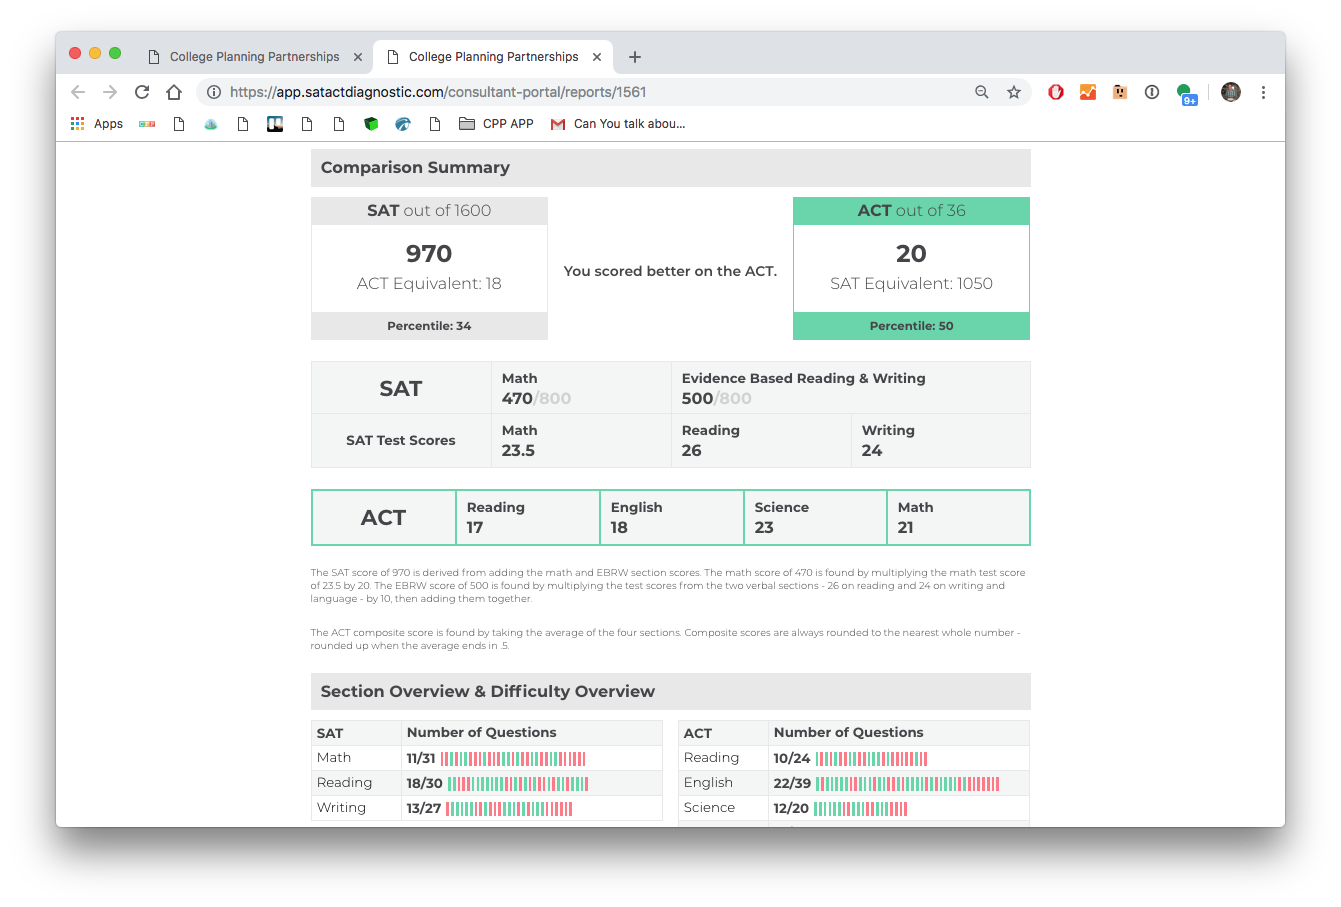Click the ACT composite score 20
The width and height of the screenshot is (1341, 907).
(x=911, y=254)
